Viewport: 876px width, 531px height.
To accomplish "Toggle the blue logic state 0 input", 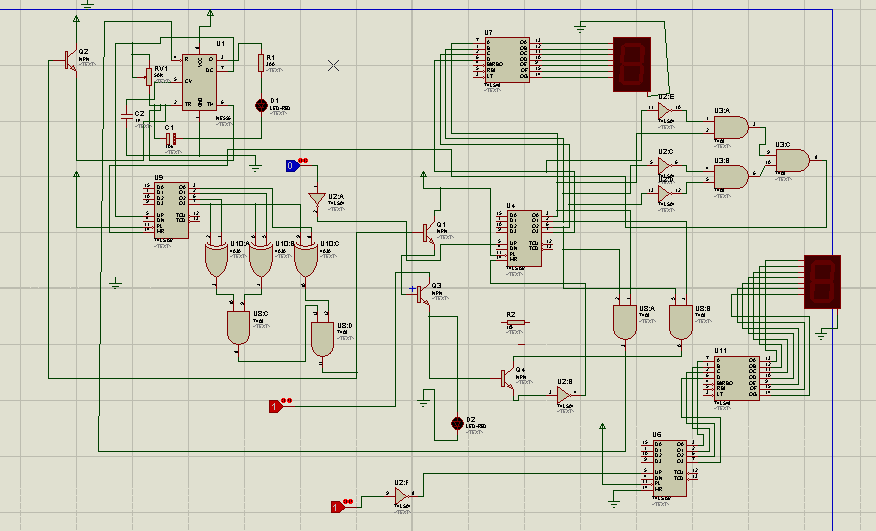I will [x=293, y=166].
